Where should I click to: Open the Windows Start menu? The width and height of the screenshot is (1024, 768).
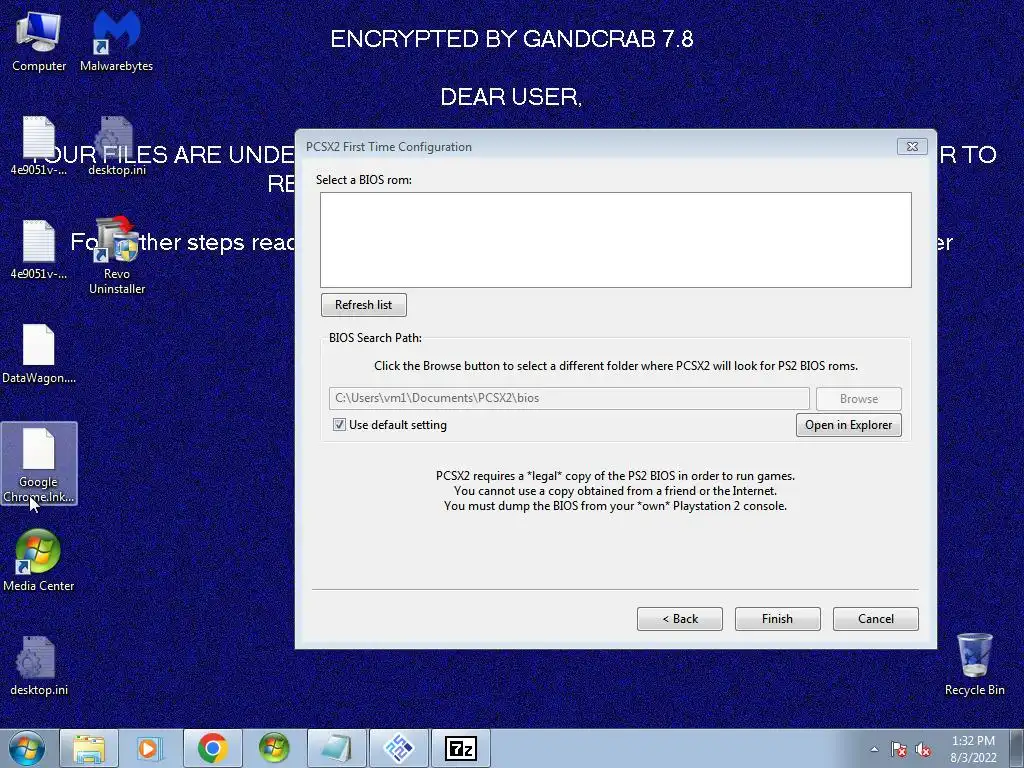[27, 748]
